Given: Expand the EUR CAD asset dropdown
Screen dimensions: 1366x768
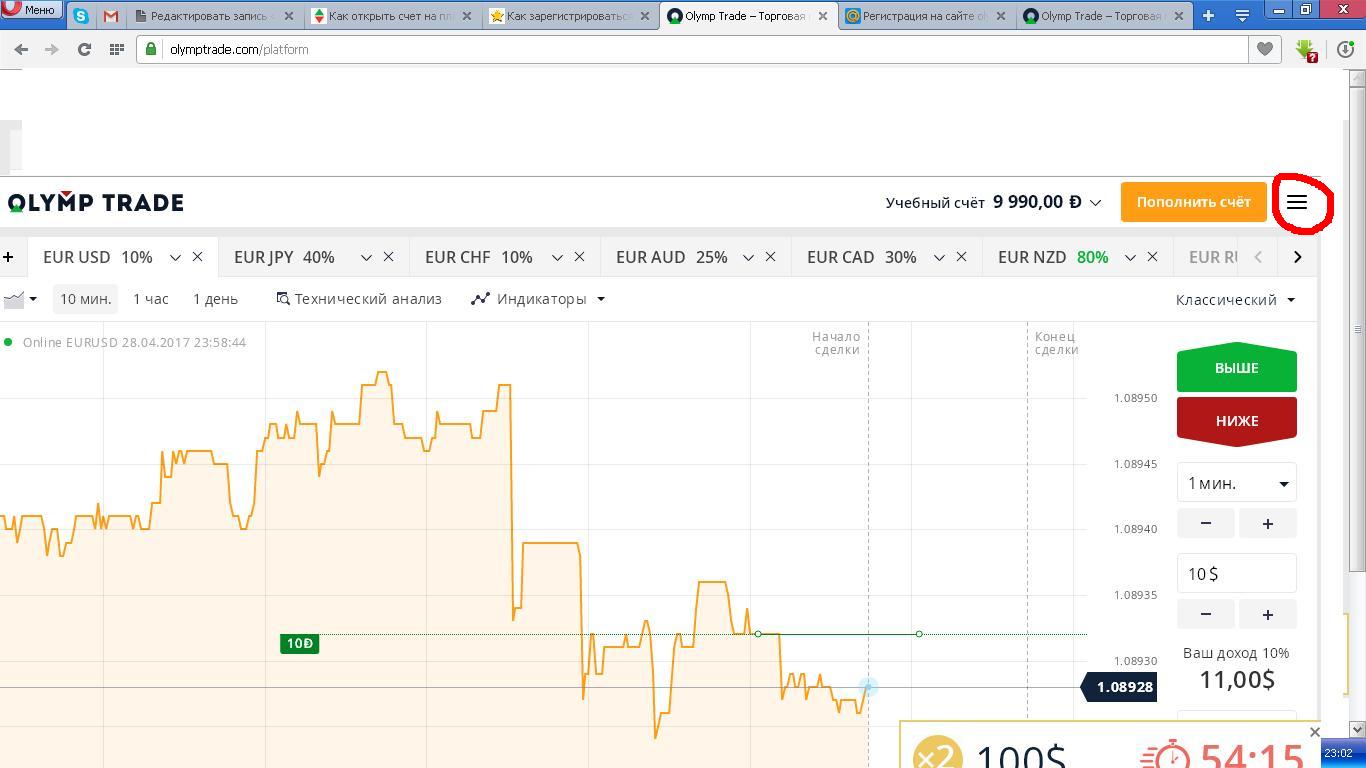Looking at the screenshot, I should point(939,257).
